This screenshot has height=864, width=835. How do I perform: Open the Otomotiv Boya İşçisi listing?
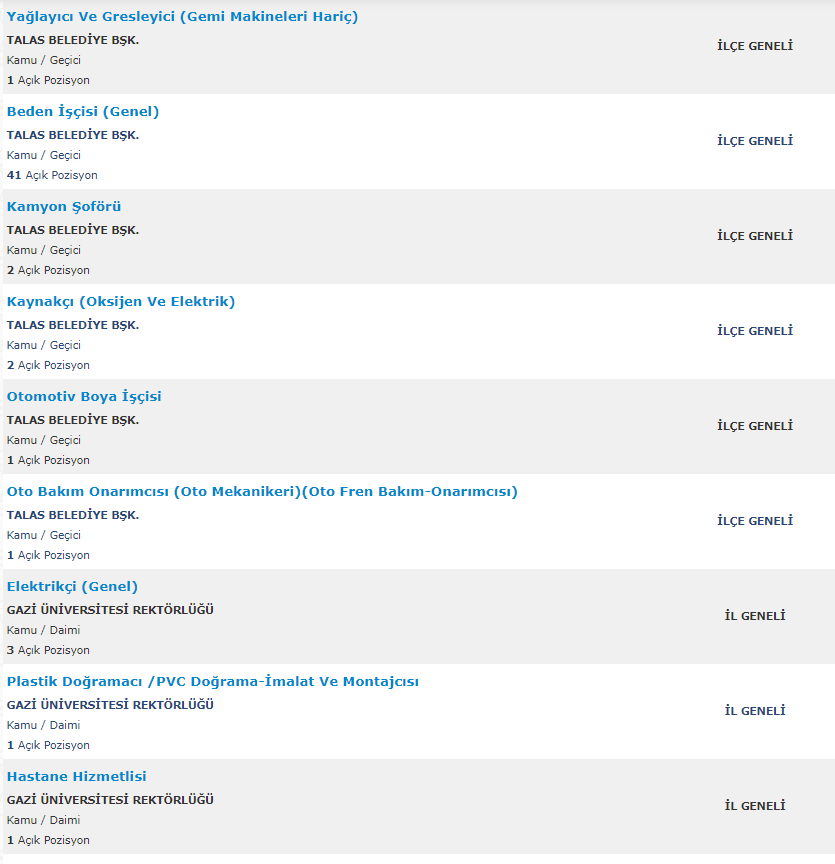tap(84, 397)
